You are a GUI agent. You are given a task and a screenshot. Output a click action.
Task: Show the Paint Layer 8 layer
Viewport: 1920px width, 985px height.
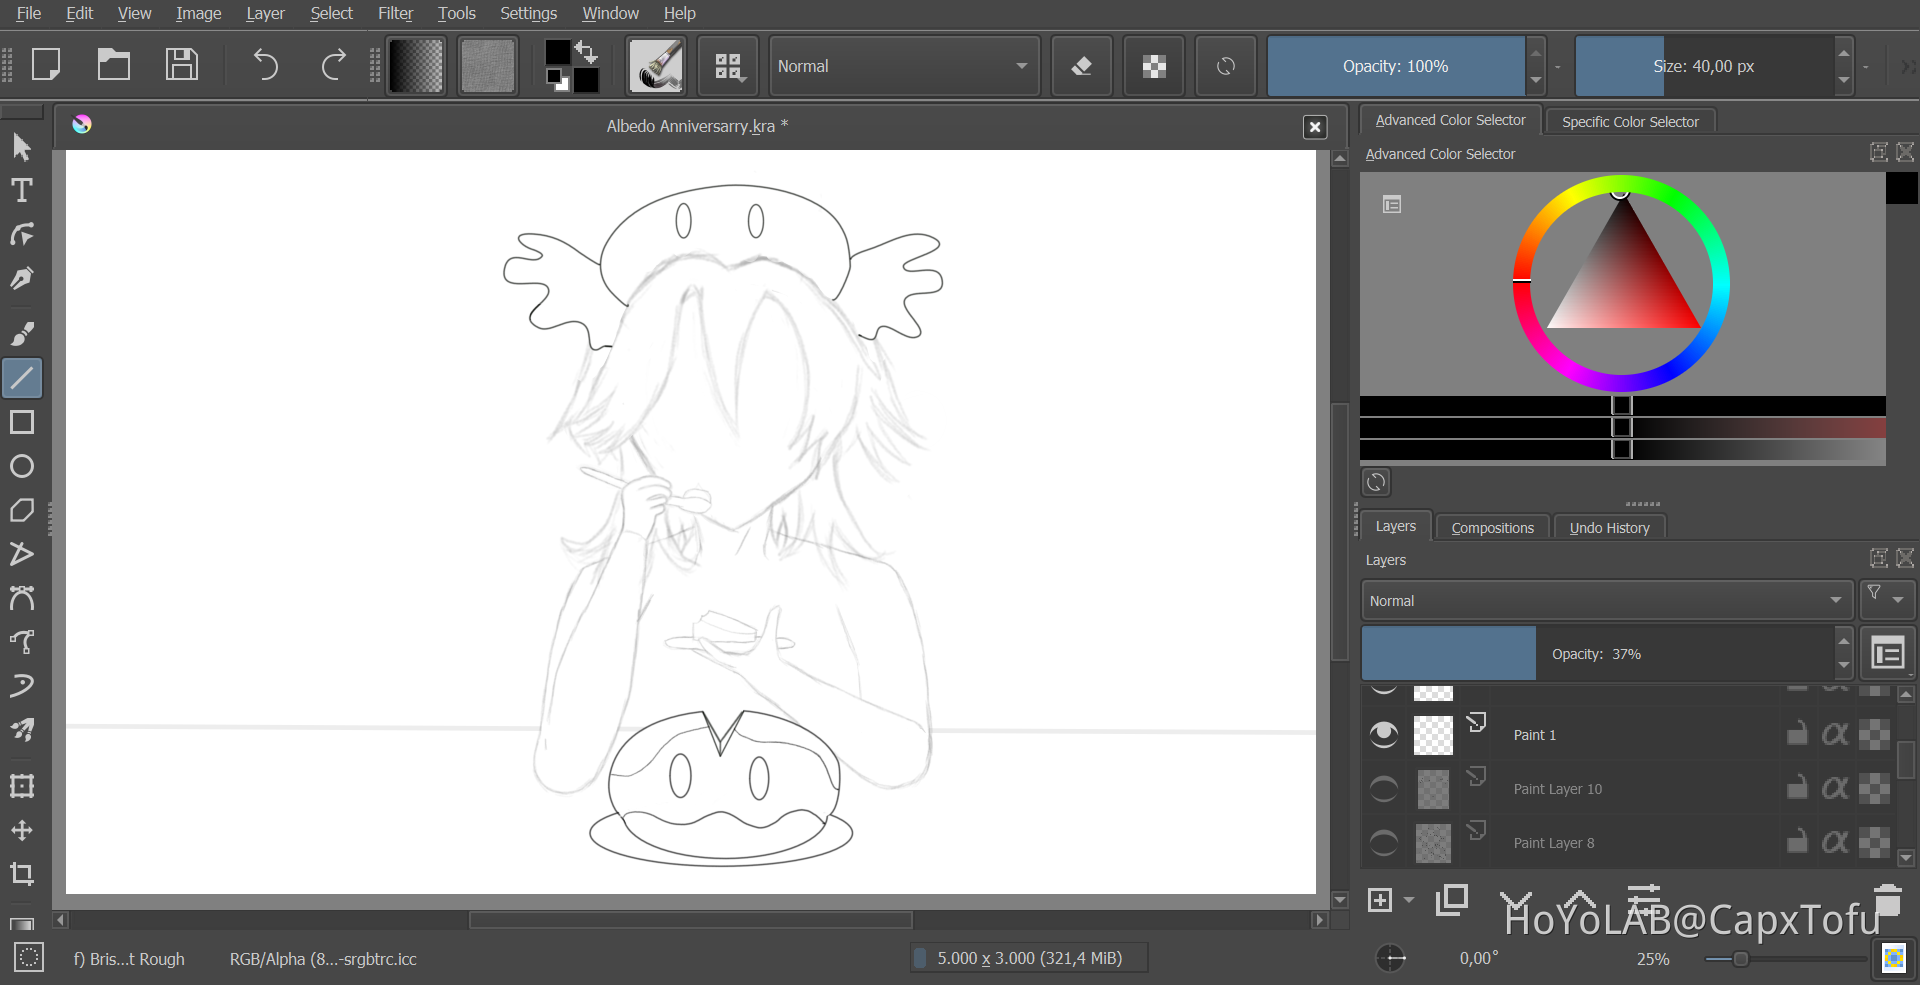(1384, 843)
